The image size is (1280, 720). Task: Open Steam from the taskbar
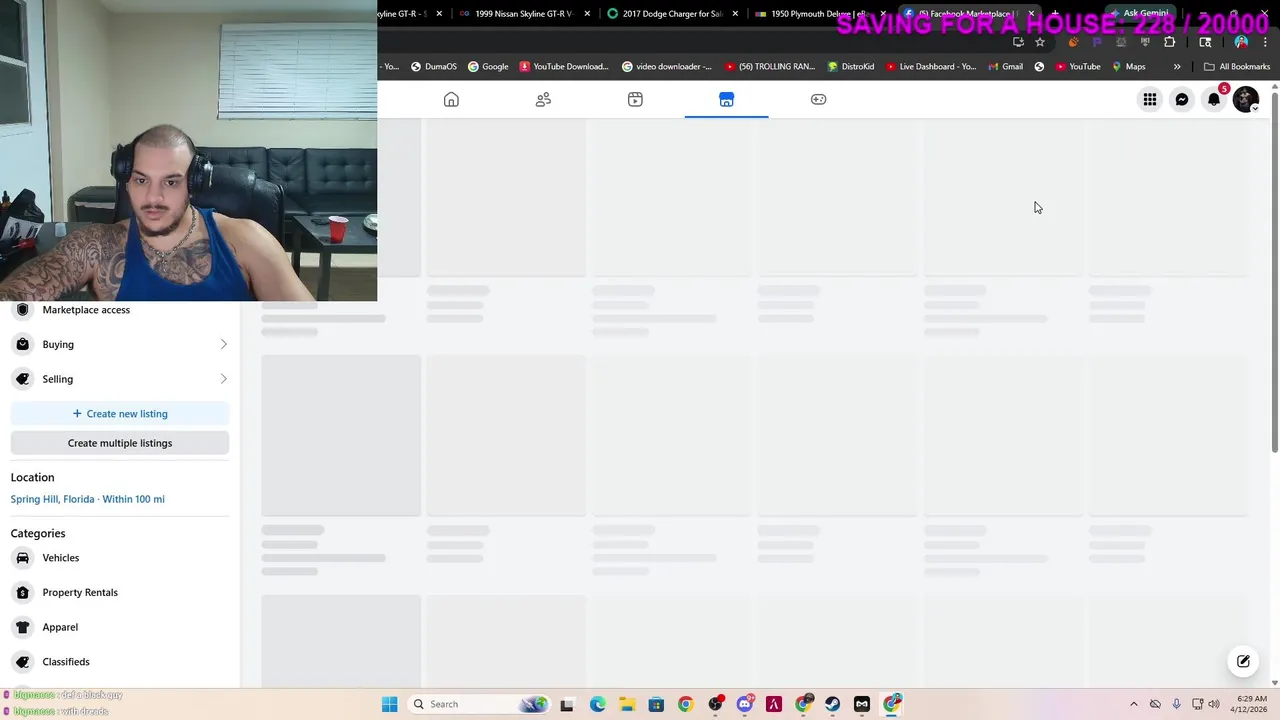(833, 704)
